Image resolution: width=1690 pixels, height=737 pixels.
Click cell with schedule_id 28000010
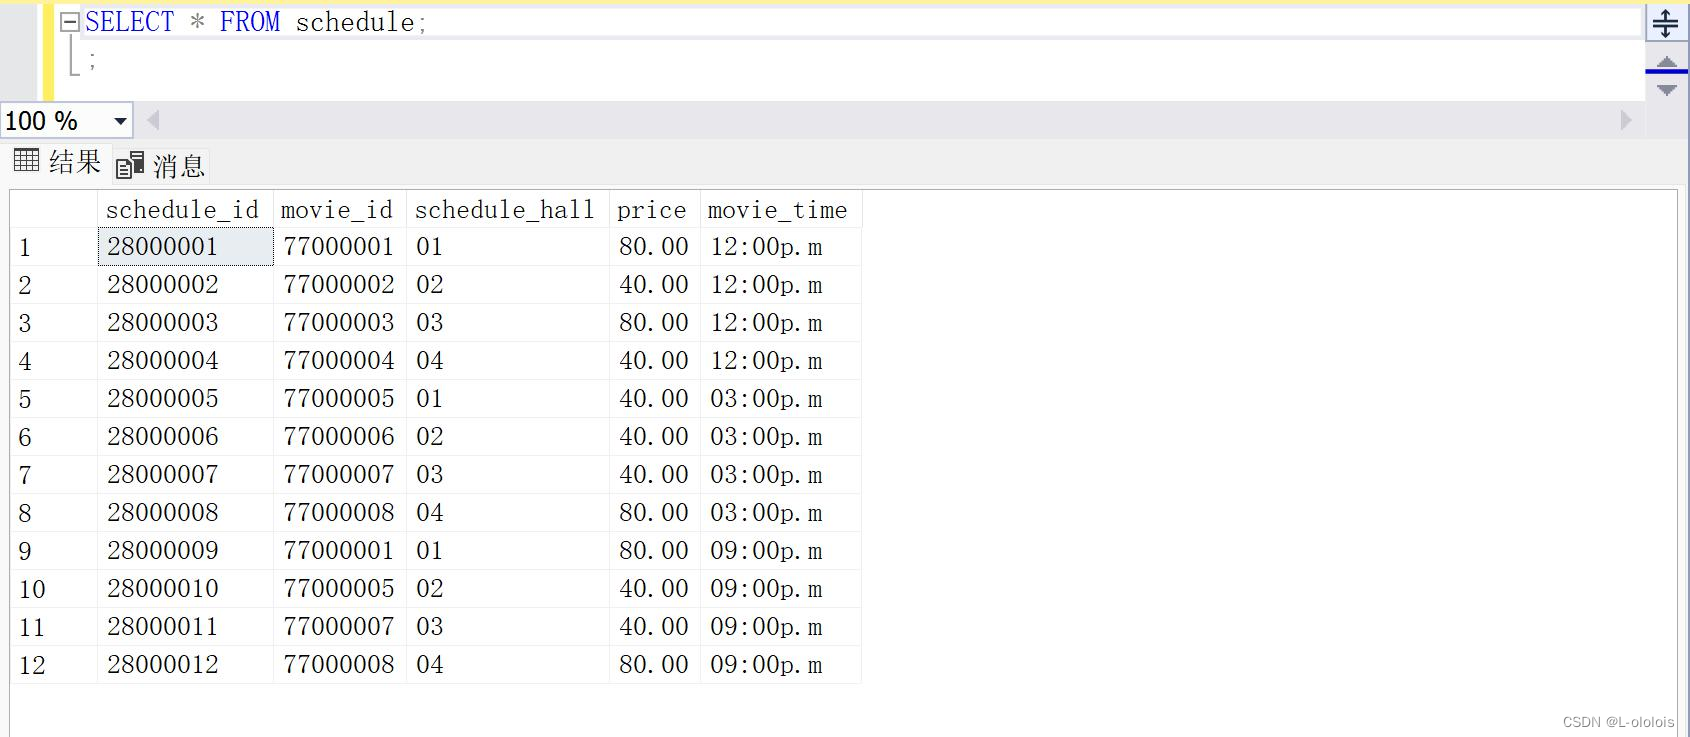(x=185, y=589)
